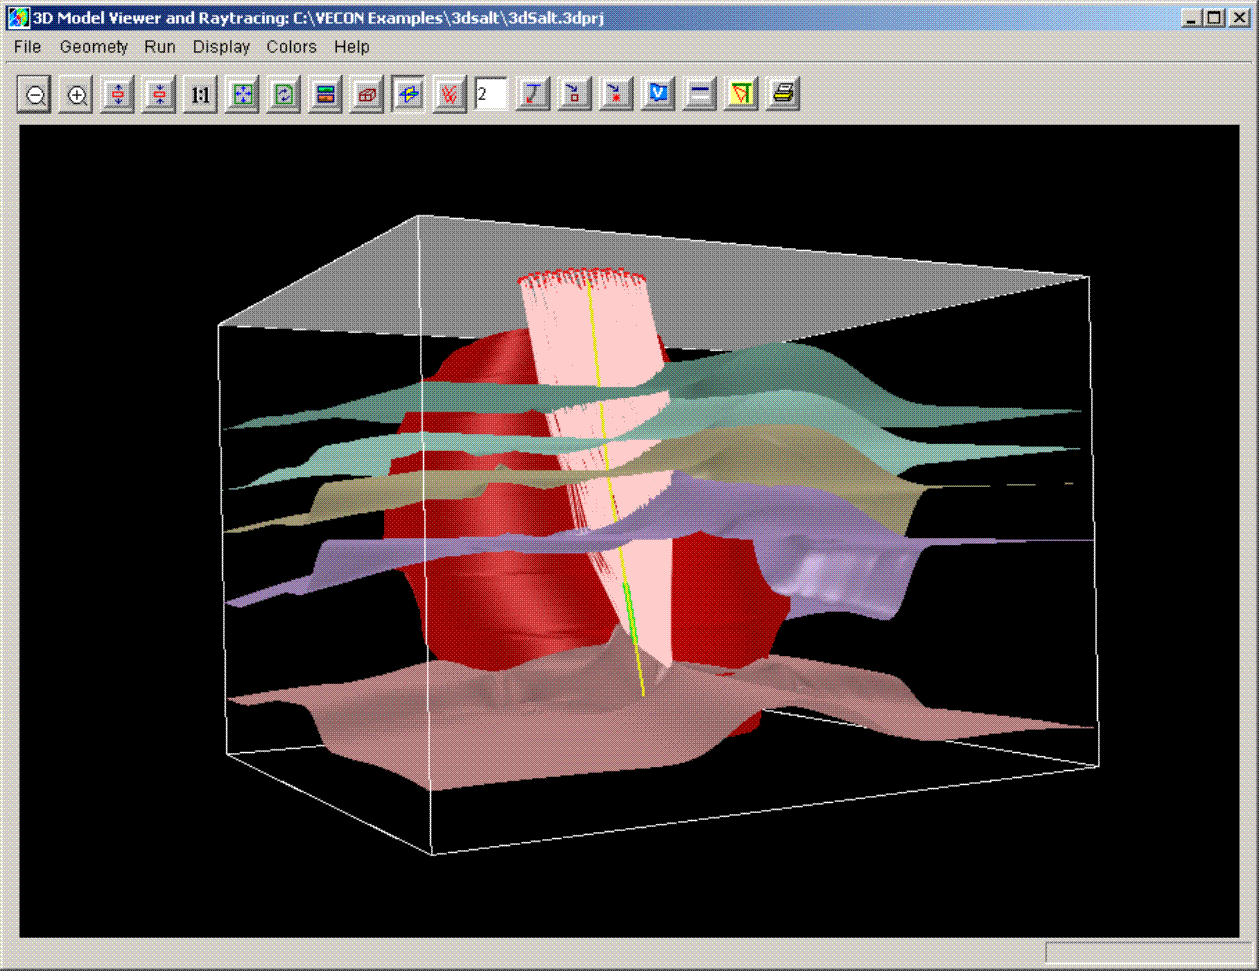Open the Colors menu
Viewport: 1259px width, 971px height.
[x=291, y=47]
